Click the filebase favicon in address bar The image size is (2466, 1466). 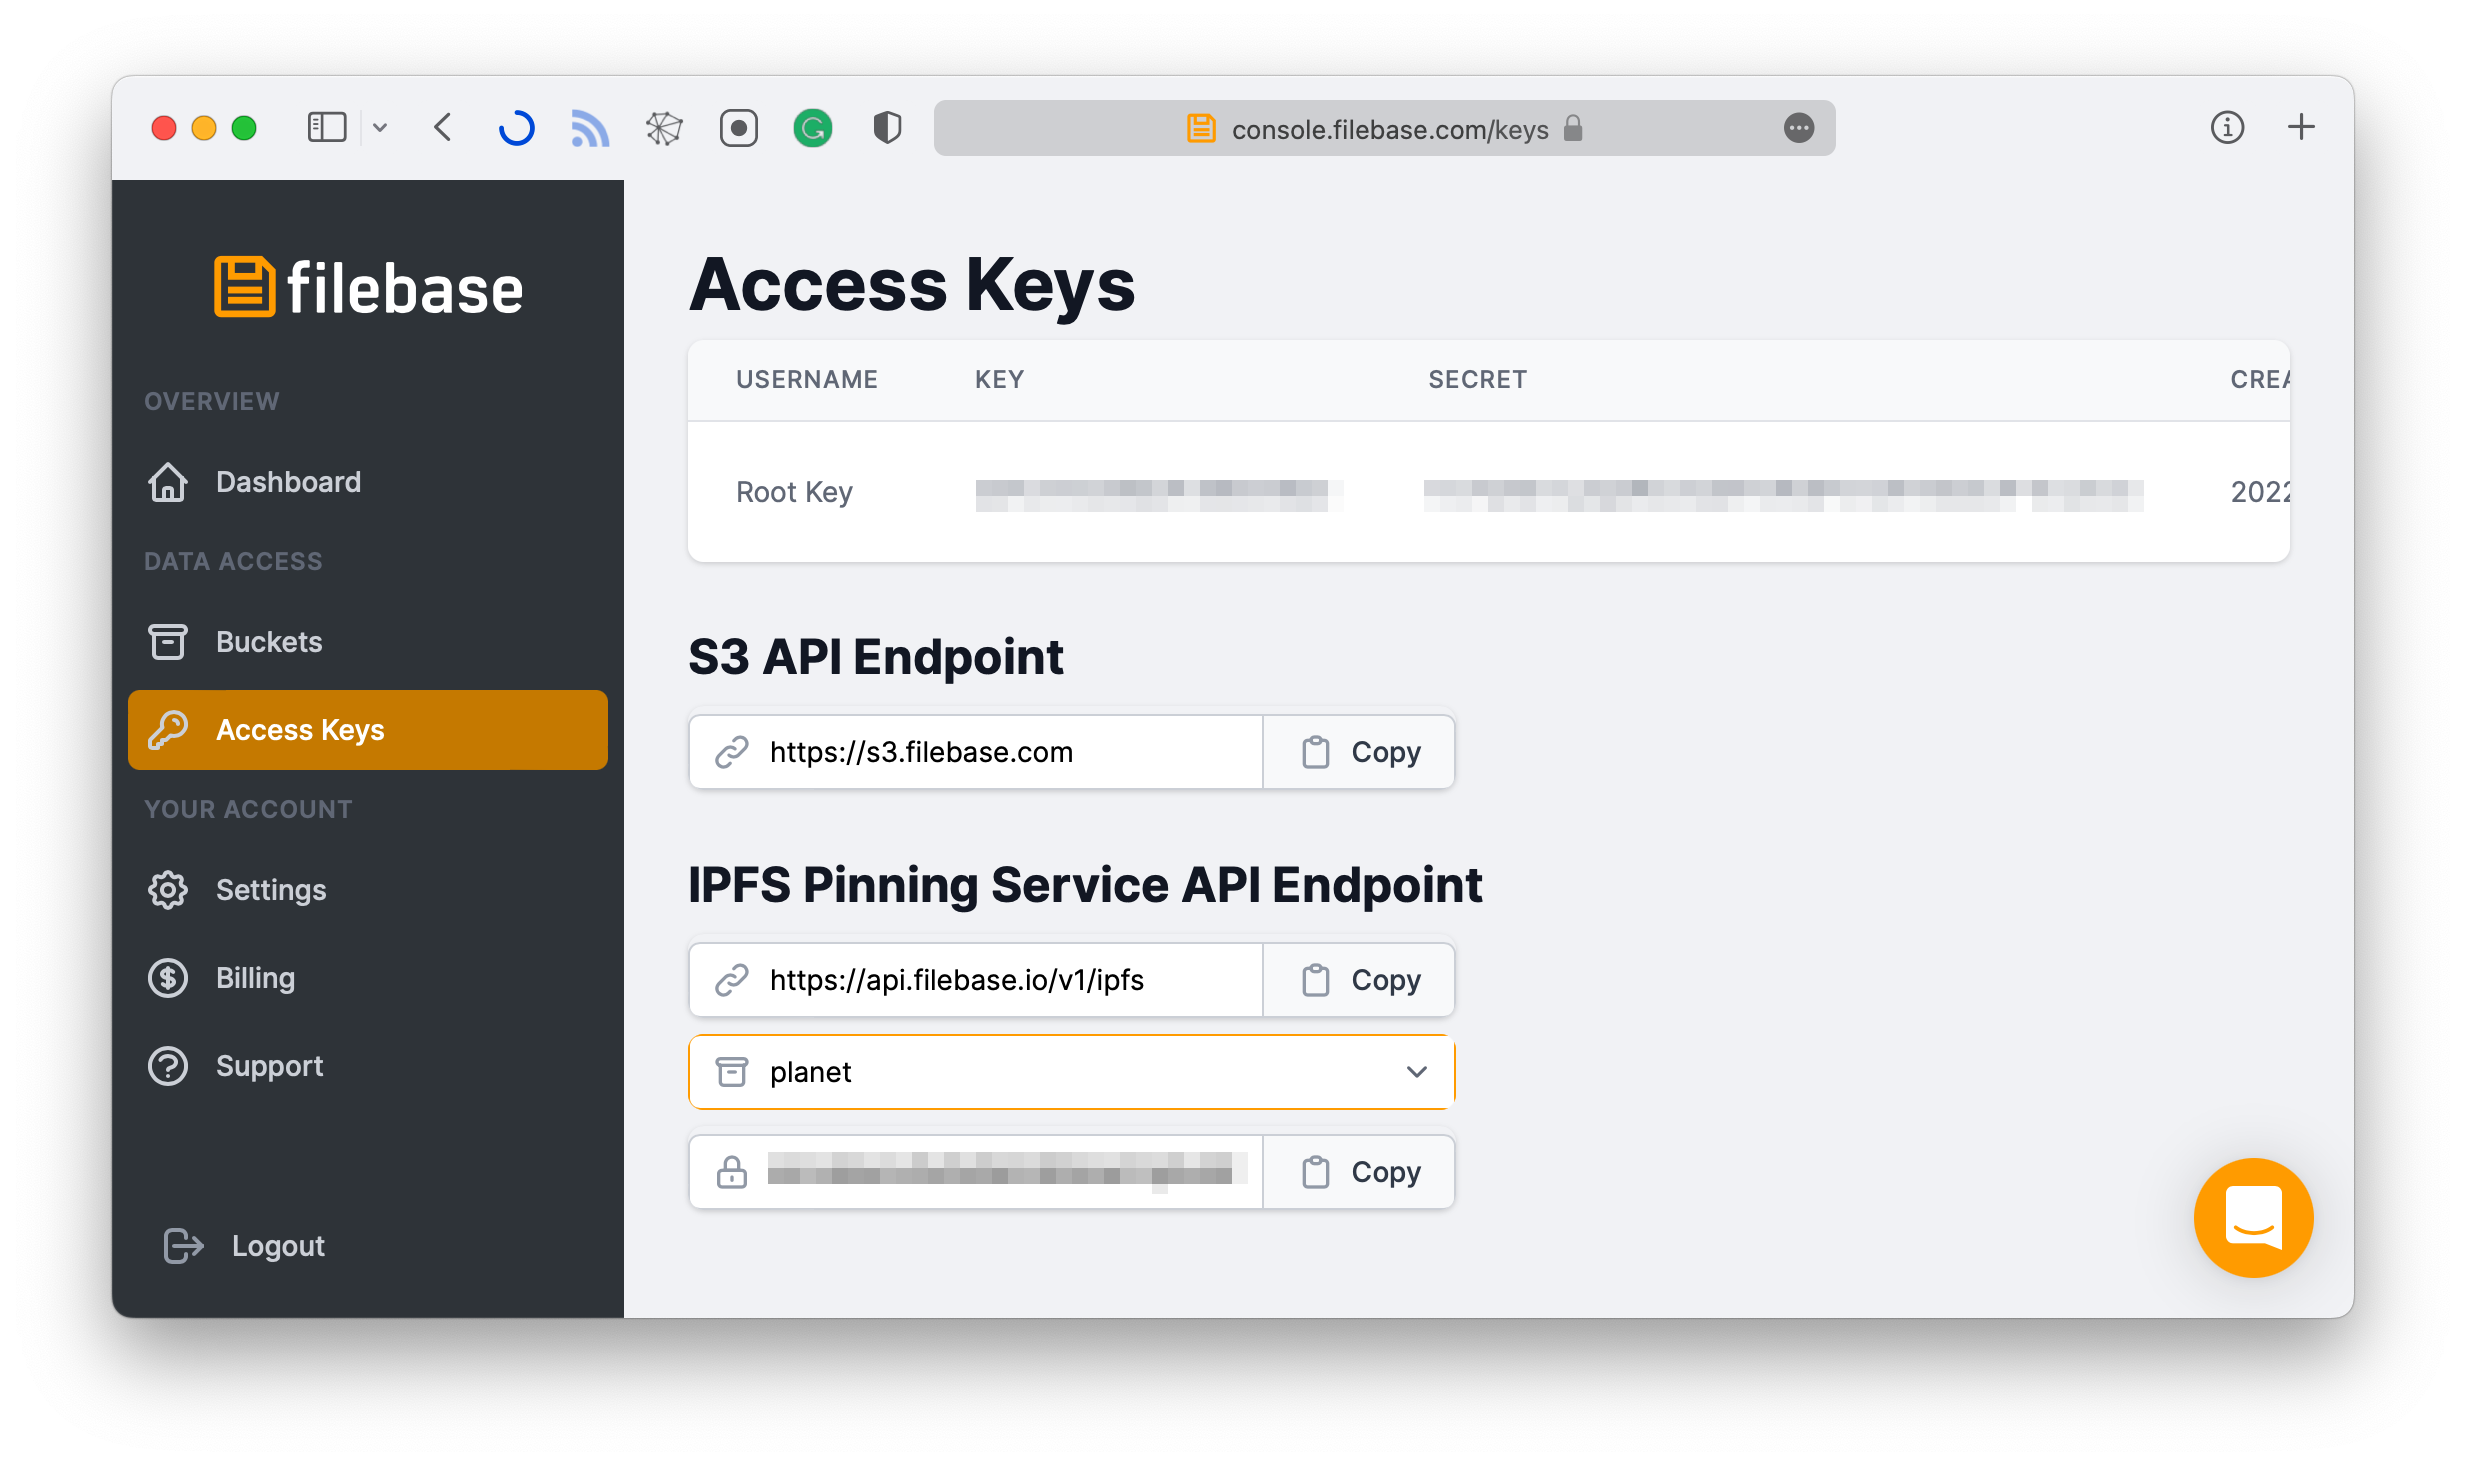coord(1201,128)
